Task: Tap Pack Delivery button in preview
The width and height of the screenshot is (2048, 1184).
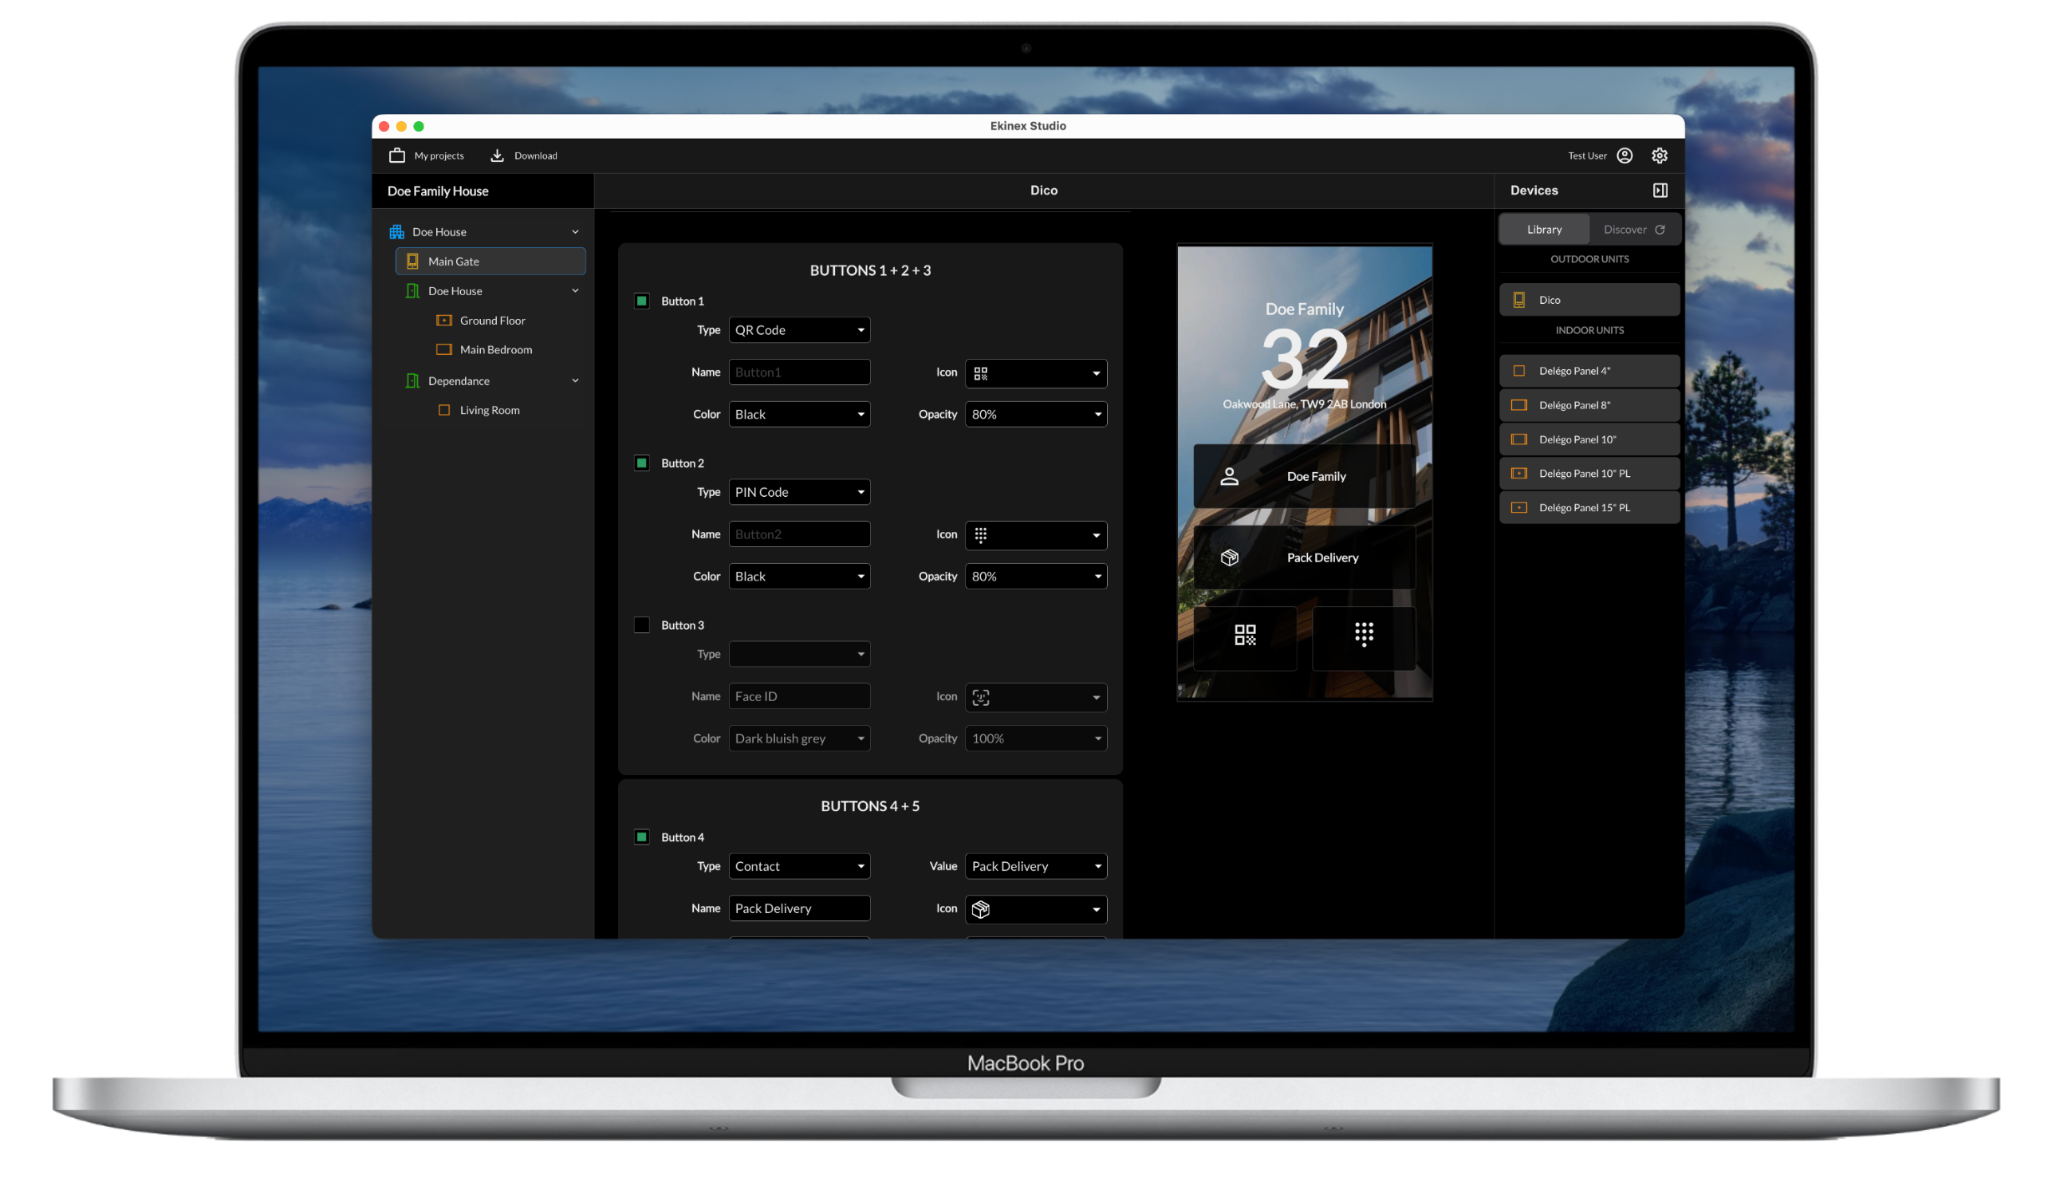Action: [1304, 558]
